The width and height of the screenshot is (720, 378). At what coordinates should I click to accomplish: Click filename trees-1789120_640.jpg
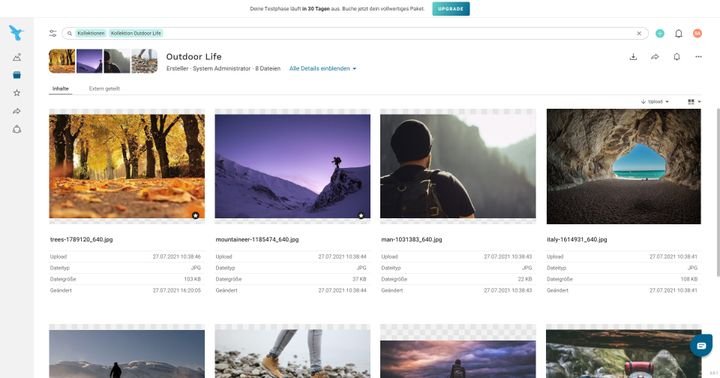tap(81, 239)
